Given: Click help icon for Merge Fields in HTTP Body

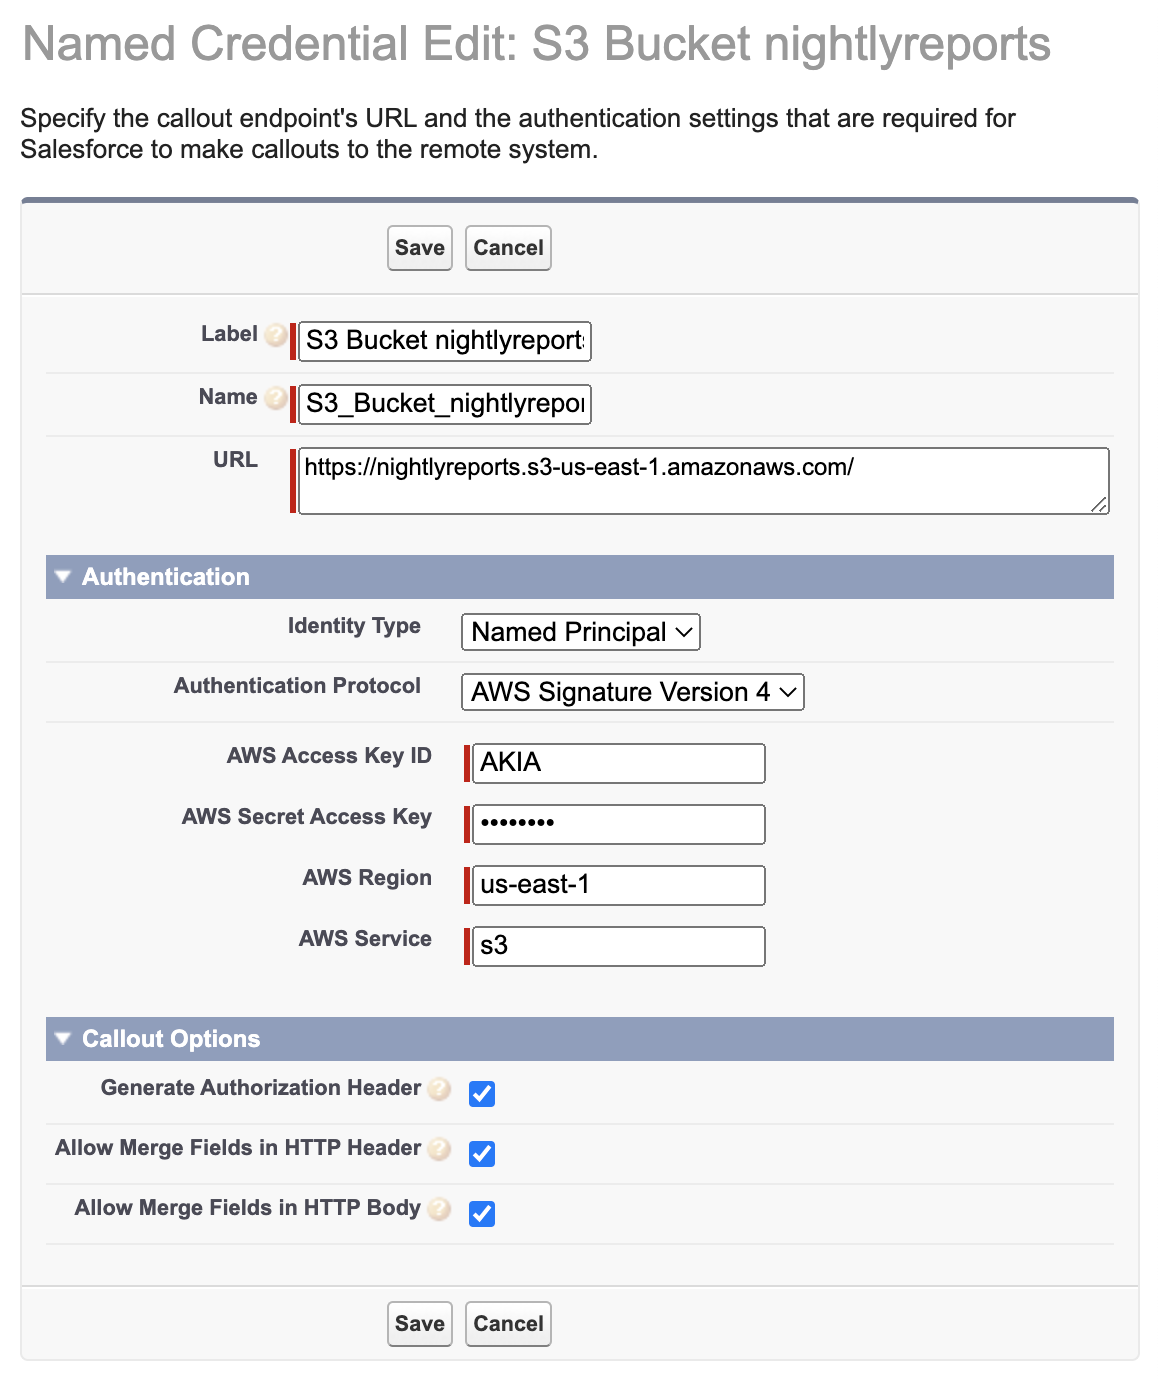Looking at the screenshot, I should [440, 1209].
